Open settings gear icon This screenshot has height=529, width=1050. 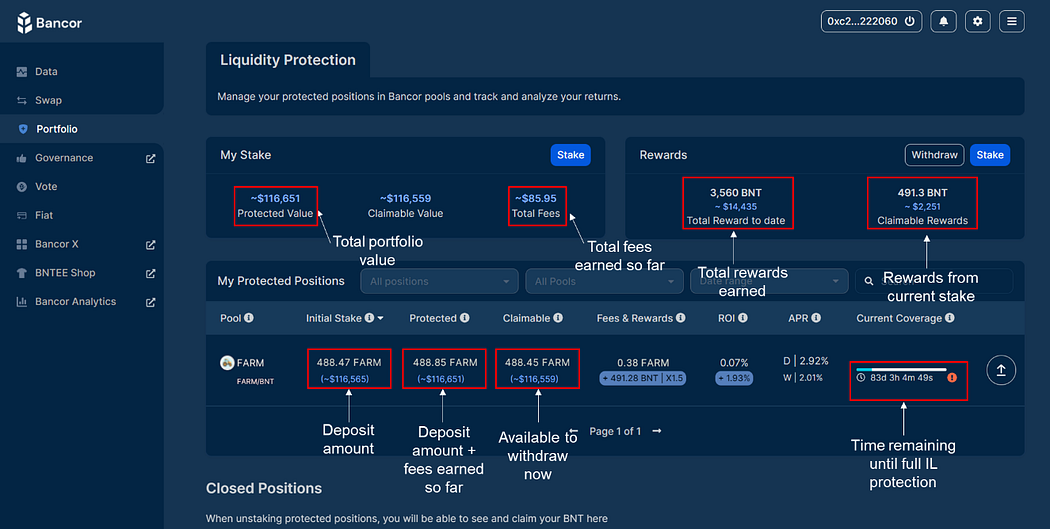[x=978, y=21]
